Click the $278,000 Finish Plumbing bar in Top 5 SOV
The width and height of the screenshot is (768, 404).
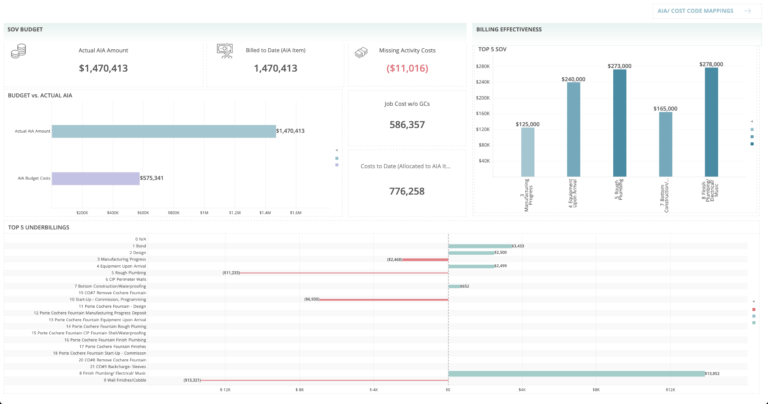[x=710, y=119]
